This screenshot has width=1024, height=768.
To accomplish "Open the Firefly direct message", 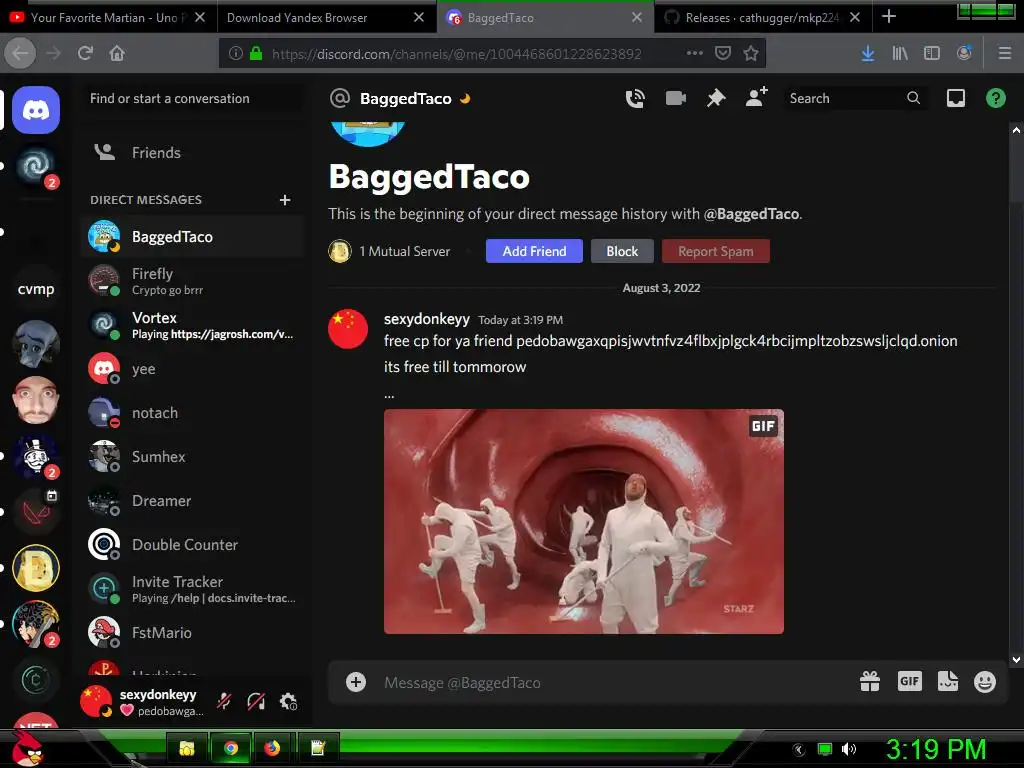I will click(193, 281).
